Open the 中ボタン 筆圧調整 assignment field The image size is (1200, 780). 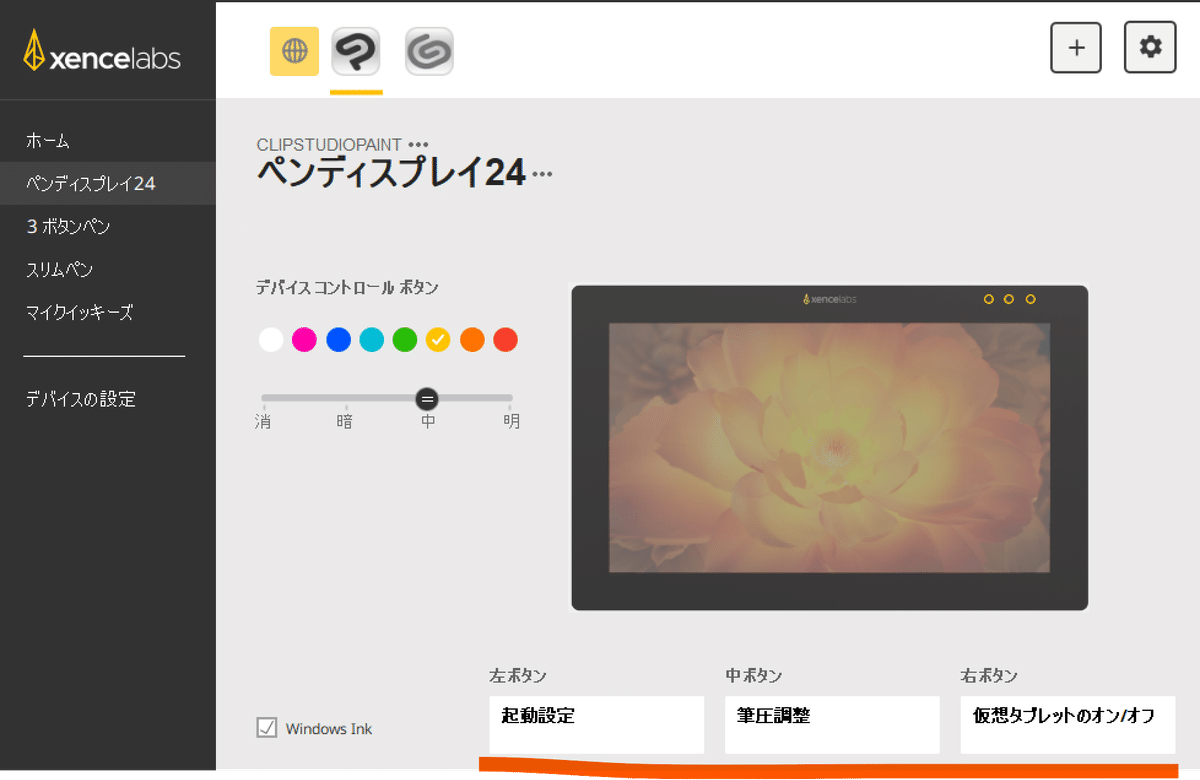point(832,724)
